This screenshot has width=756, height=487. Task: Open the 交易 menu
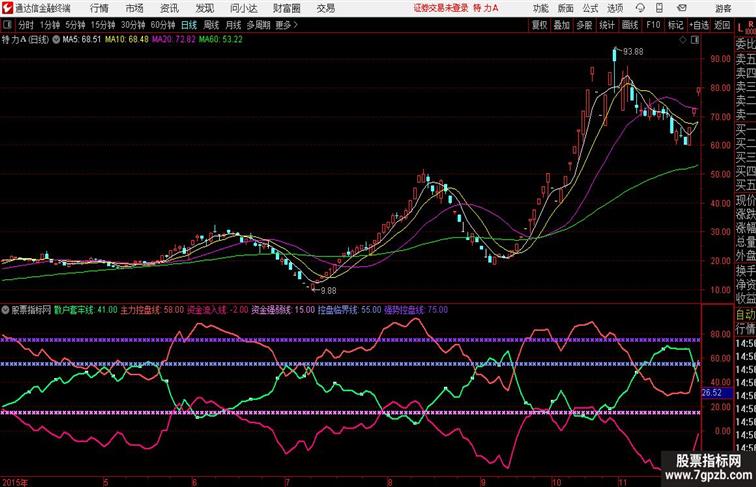[325, 8]
